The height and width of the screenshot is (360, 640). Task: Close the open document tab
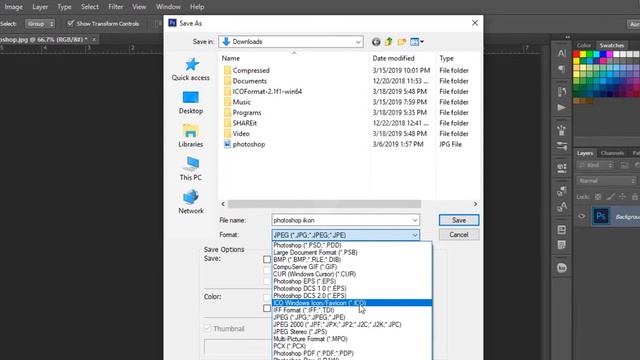[94, 40]
